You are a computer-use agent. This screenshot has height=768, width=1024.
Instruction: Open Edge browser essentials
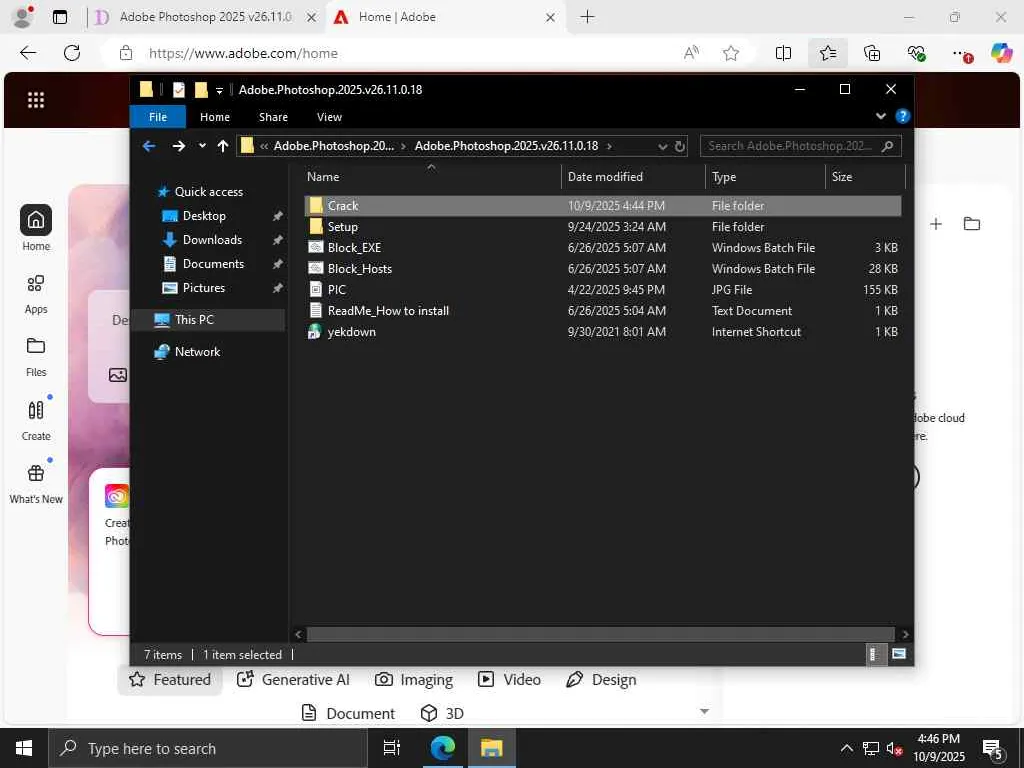[916, 53]
